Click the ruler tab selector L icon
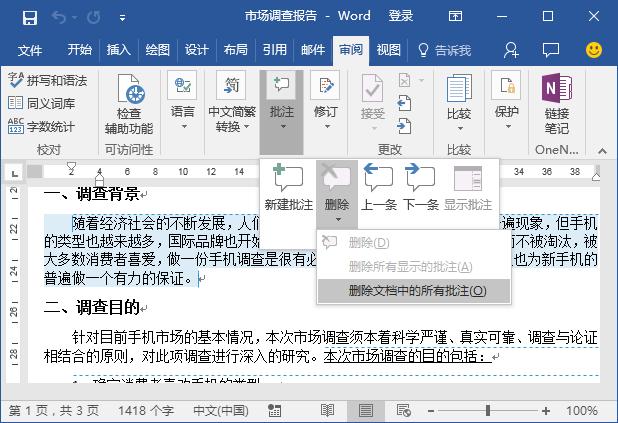 15,173
